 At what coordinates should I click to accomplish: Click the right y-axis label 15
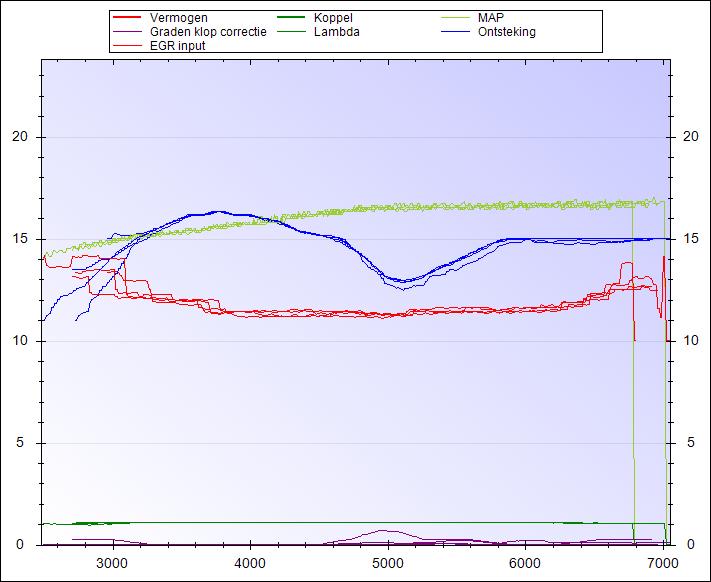click(690, 238)
